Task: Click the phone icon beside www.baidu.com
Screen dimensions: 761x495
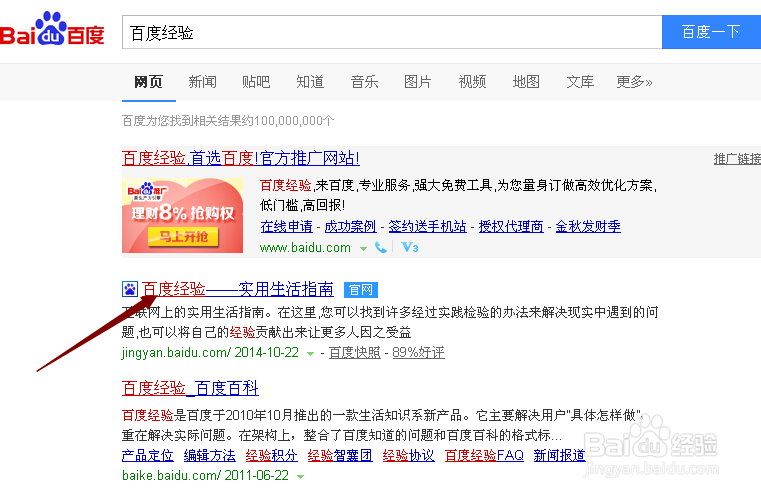Action: coord(381,248)
